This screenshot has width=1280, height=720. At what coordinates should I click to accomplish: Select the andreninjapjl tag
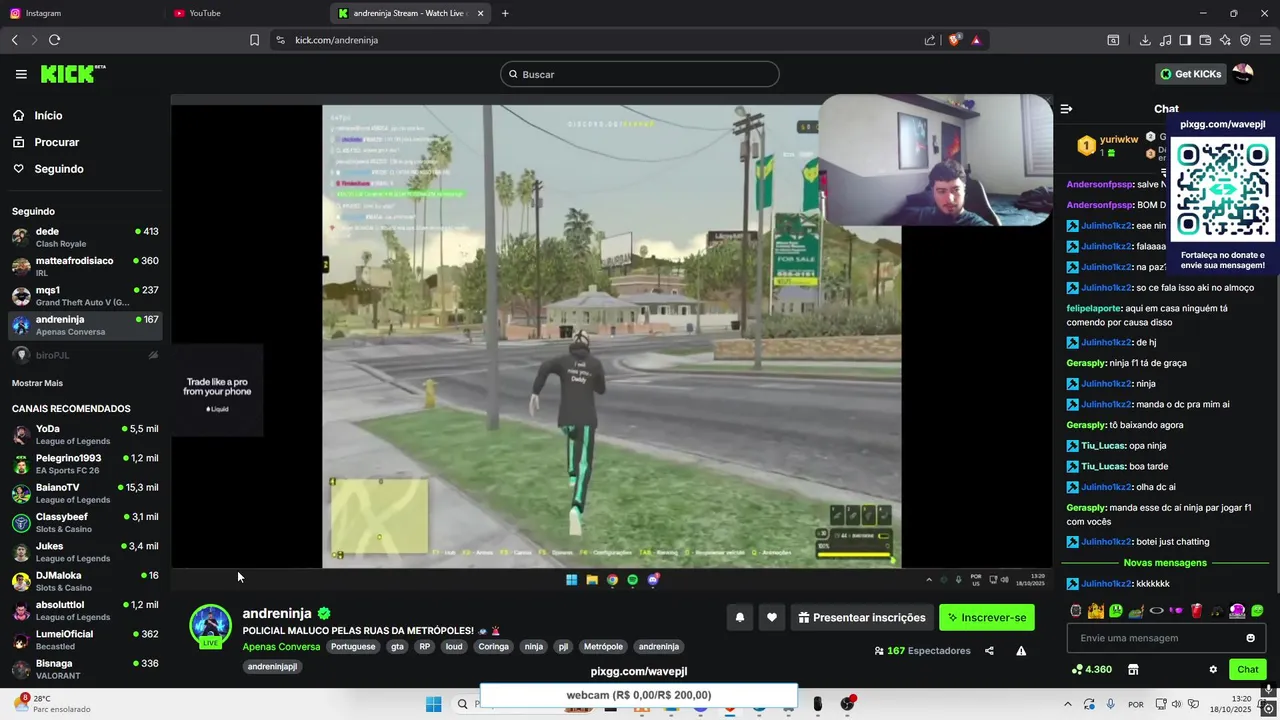[272, 667]
